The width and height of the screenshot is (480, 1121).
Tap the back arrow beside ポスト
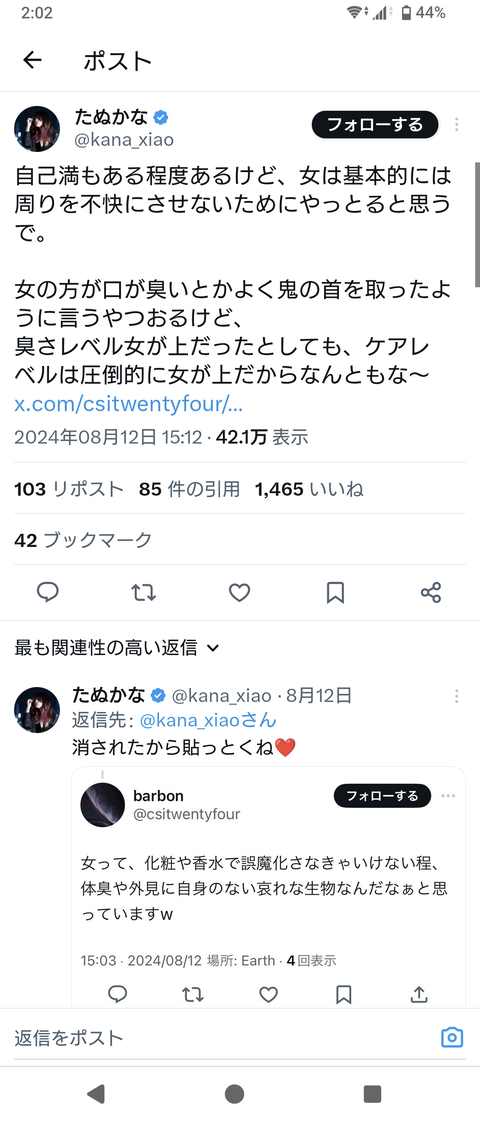[x=33, y=61]
